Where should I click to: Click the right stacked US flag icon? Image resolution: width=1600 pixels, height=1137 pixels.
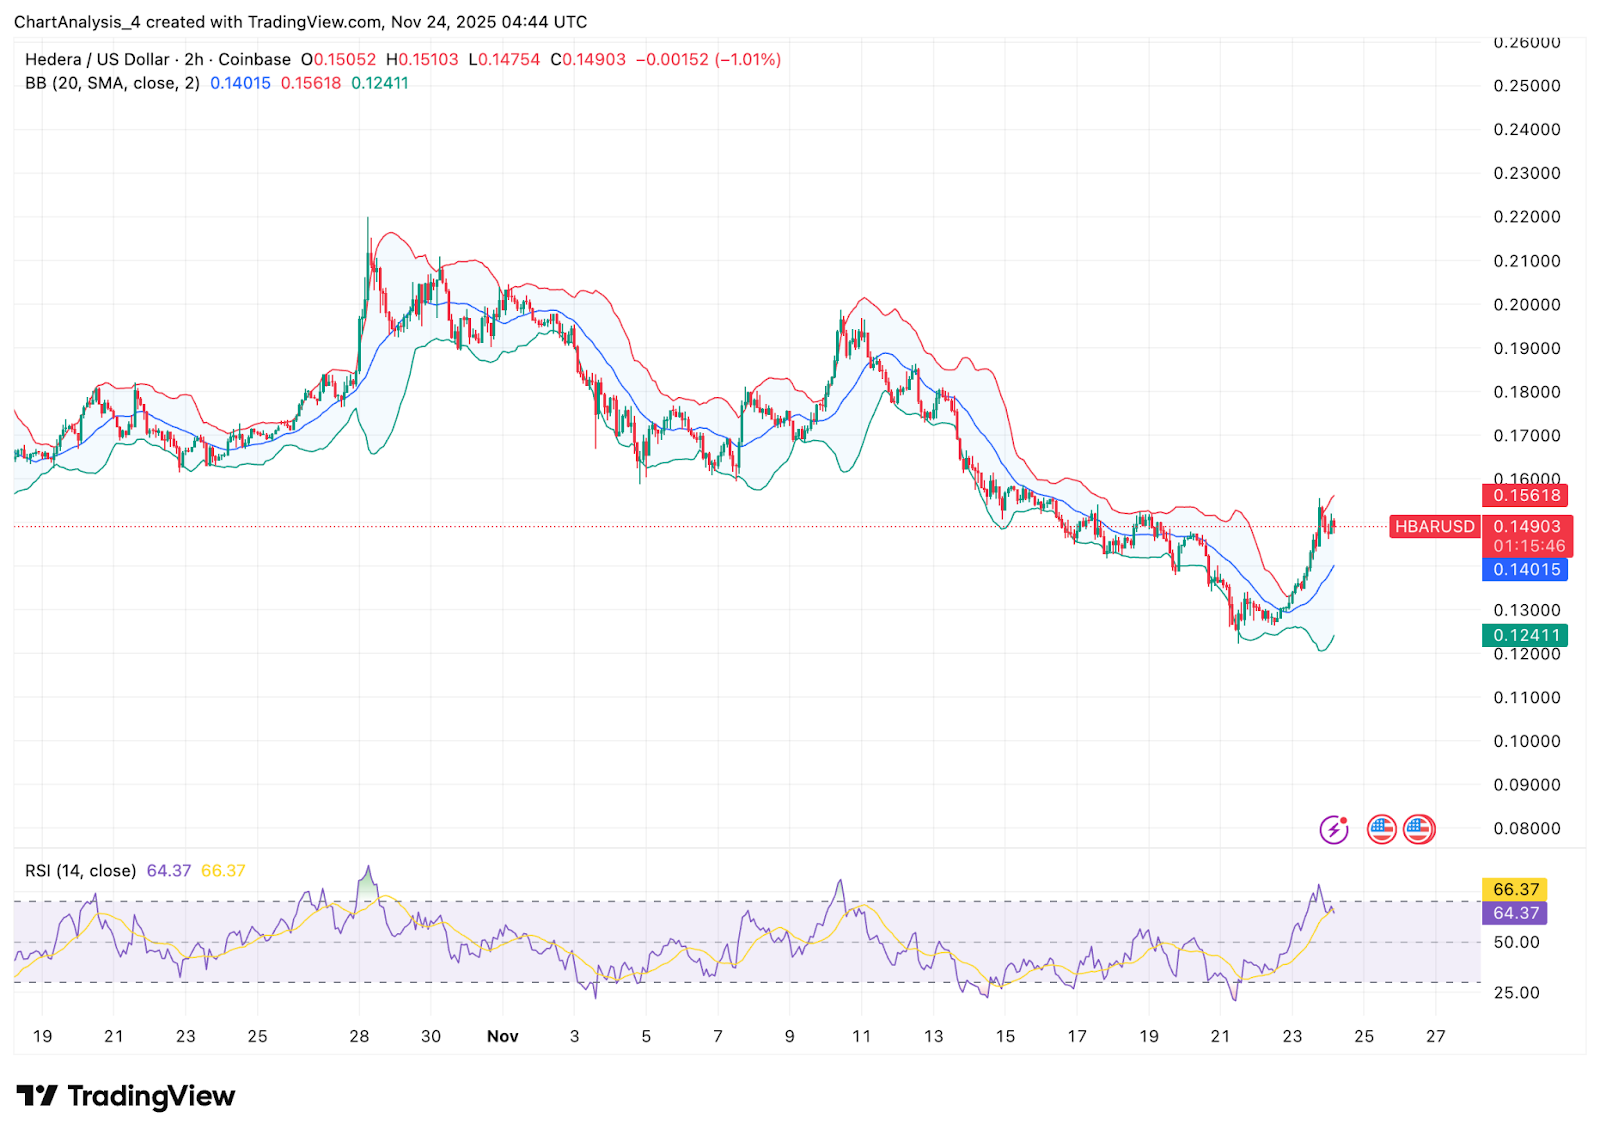point(1419,829)
